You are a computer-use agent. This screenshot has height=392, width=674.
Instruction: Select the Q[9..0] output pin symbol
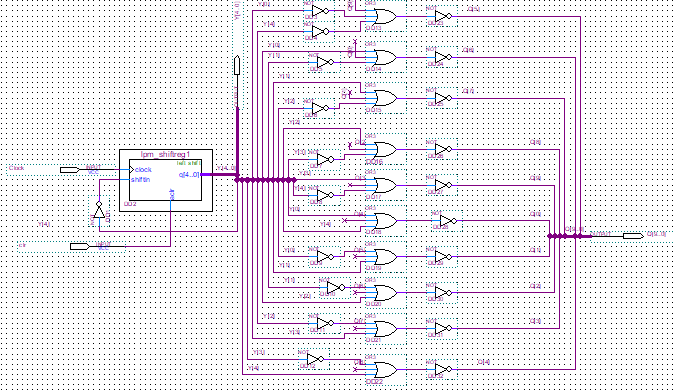pos(633,236)
